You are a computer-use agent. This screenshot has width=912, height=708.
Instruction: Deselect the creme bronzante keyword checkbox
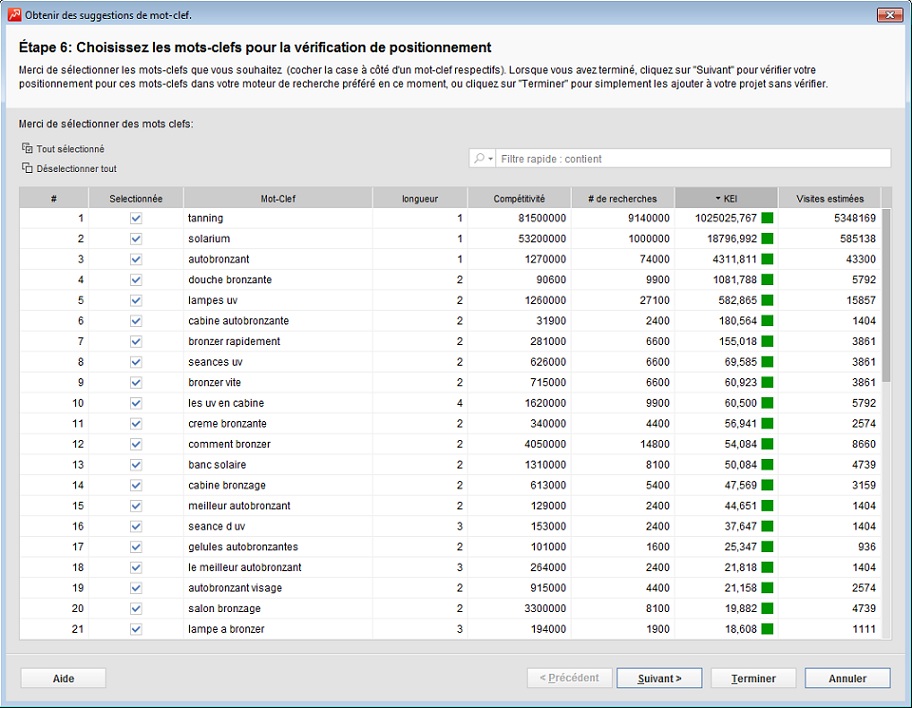(x=136, y=424)
